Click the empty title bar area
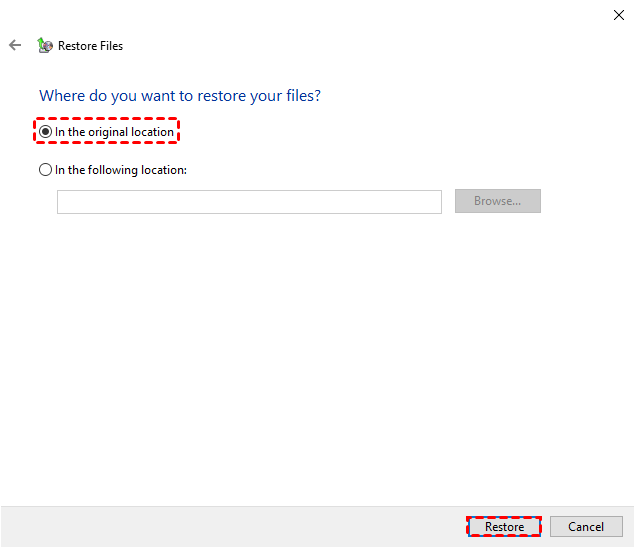Viewport: 635px width, 548px height. pyautogui.click(x=300, y=15)
